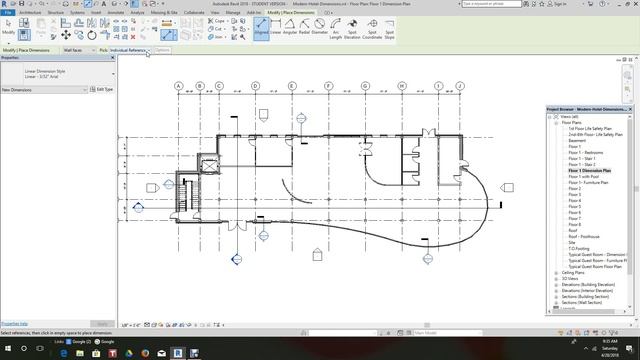The width and height of the screenshot is (640, 360).
Task: Open the Basement floor plan view
Action: pos(577,140)
